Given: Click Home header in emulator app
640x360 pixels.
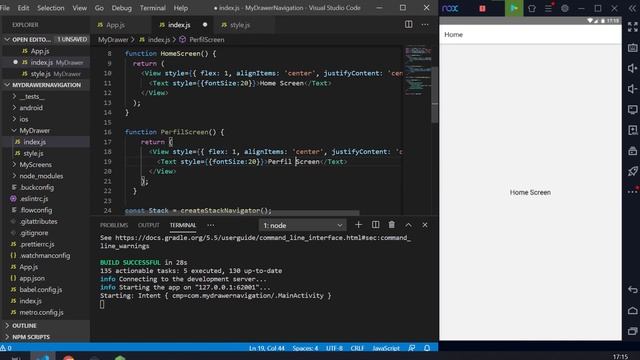Looking at the screenshot, I should point(453,35).
